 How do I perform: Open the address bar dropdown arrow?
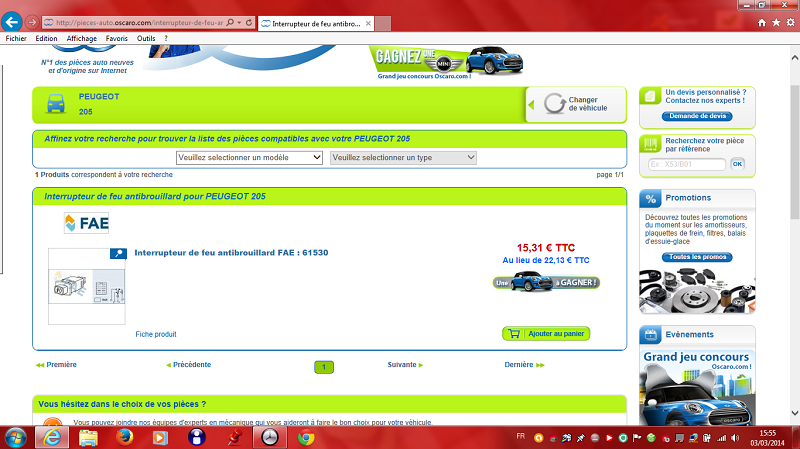(x=239, y=22)
